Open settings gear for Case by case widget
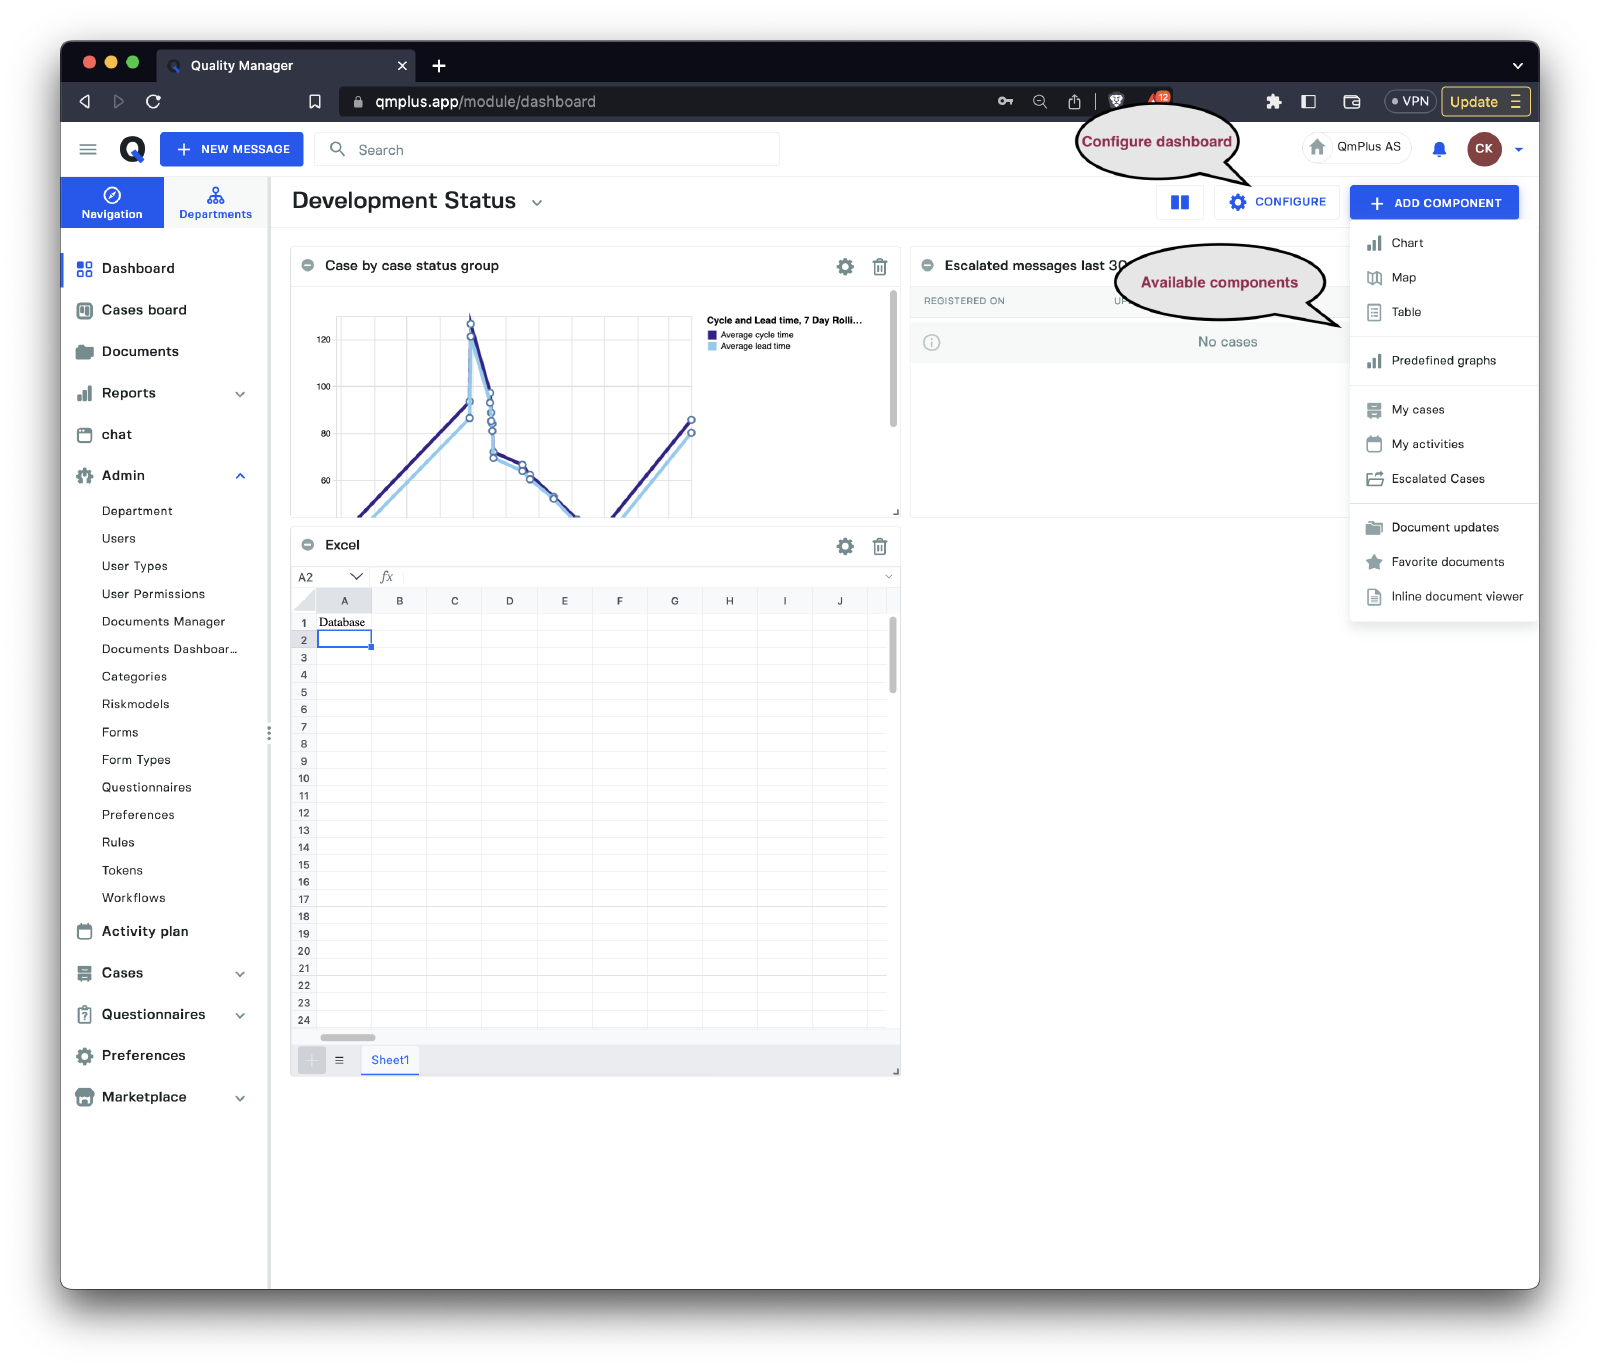The width and height of the screenshot is (1600, 1369). click(x=845, y=267)
